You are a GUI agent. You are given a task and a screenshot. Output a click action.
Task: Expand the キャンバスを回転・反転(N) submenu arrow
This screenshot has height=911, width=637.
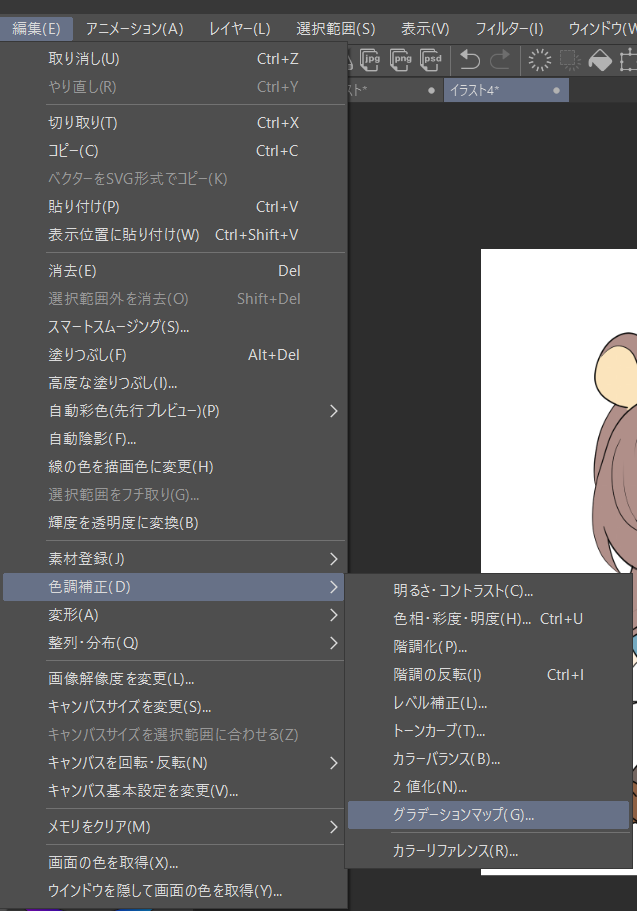click(334, 763)
